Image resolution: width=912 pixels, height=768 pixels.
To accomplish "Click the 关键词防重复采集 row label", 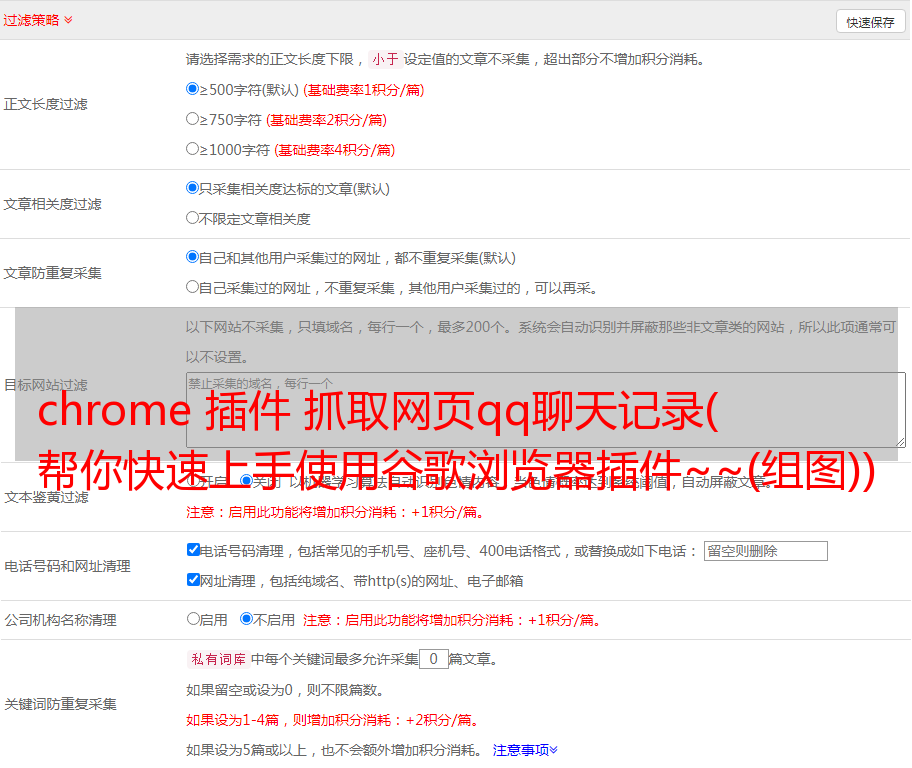I will 60,704.
